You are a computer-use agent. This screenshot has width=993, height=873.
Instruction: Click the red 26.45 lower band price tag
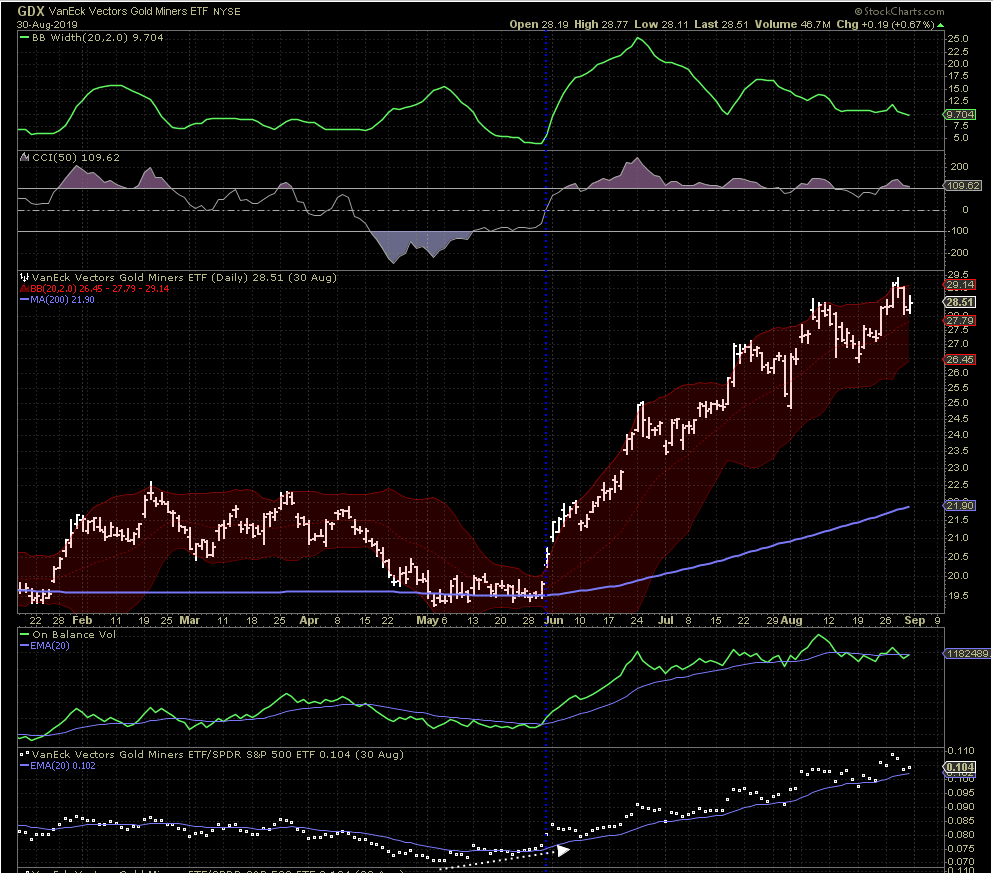point(960,360)
